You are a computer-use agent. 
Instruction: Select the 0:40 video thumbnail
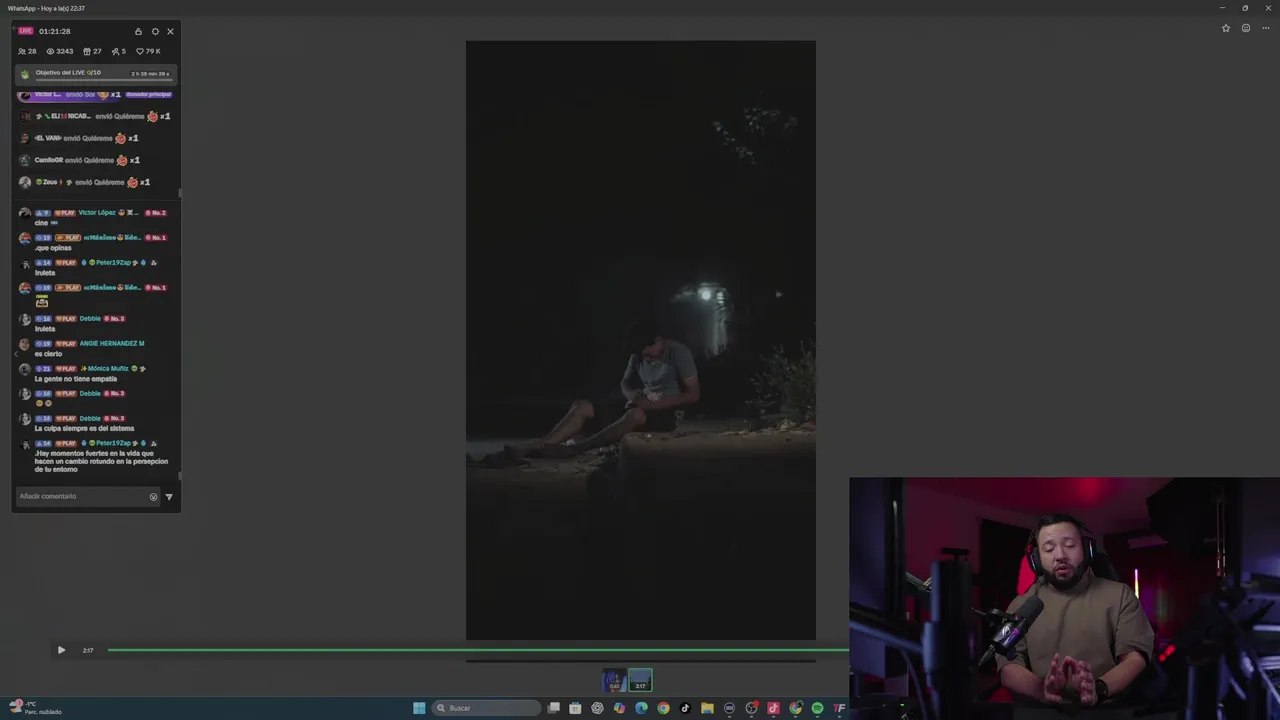point(614,681)
